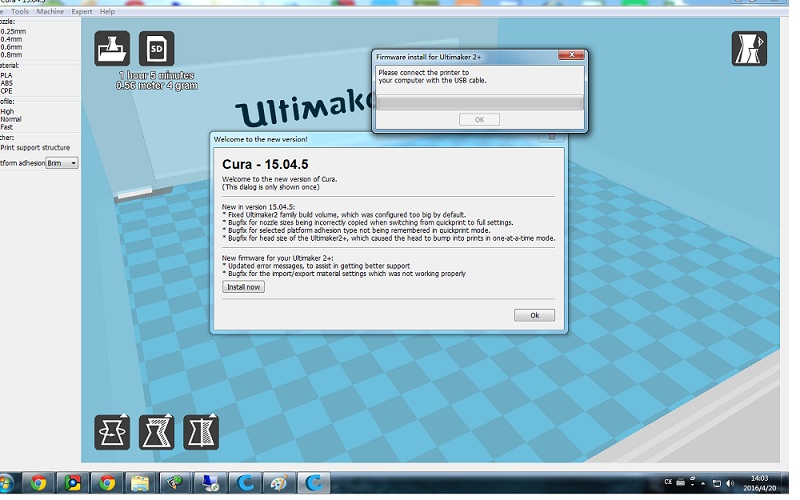Click the "1 hour 5 minutes" print time text
Screen dimensions: 800x500
coord(156,75)
